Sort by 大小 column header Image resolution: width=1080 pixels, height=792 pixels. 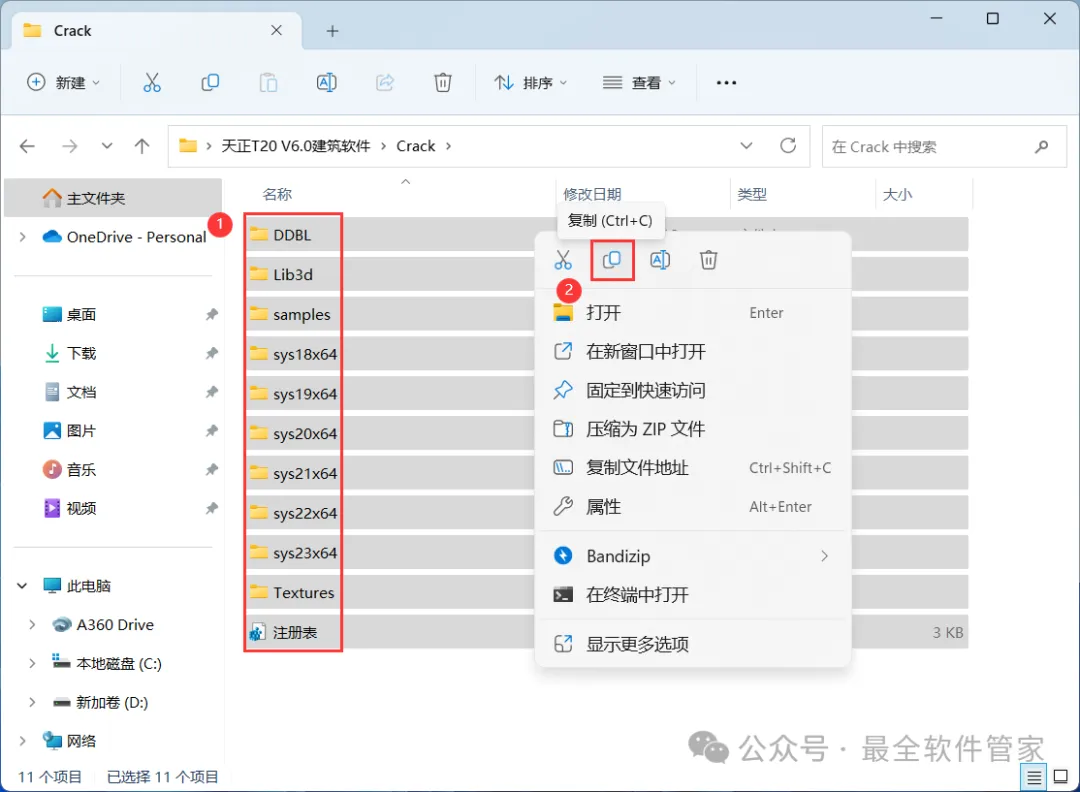point(897,194)
